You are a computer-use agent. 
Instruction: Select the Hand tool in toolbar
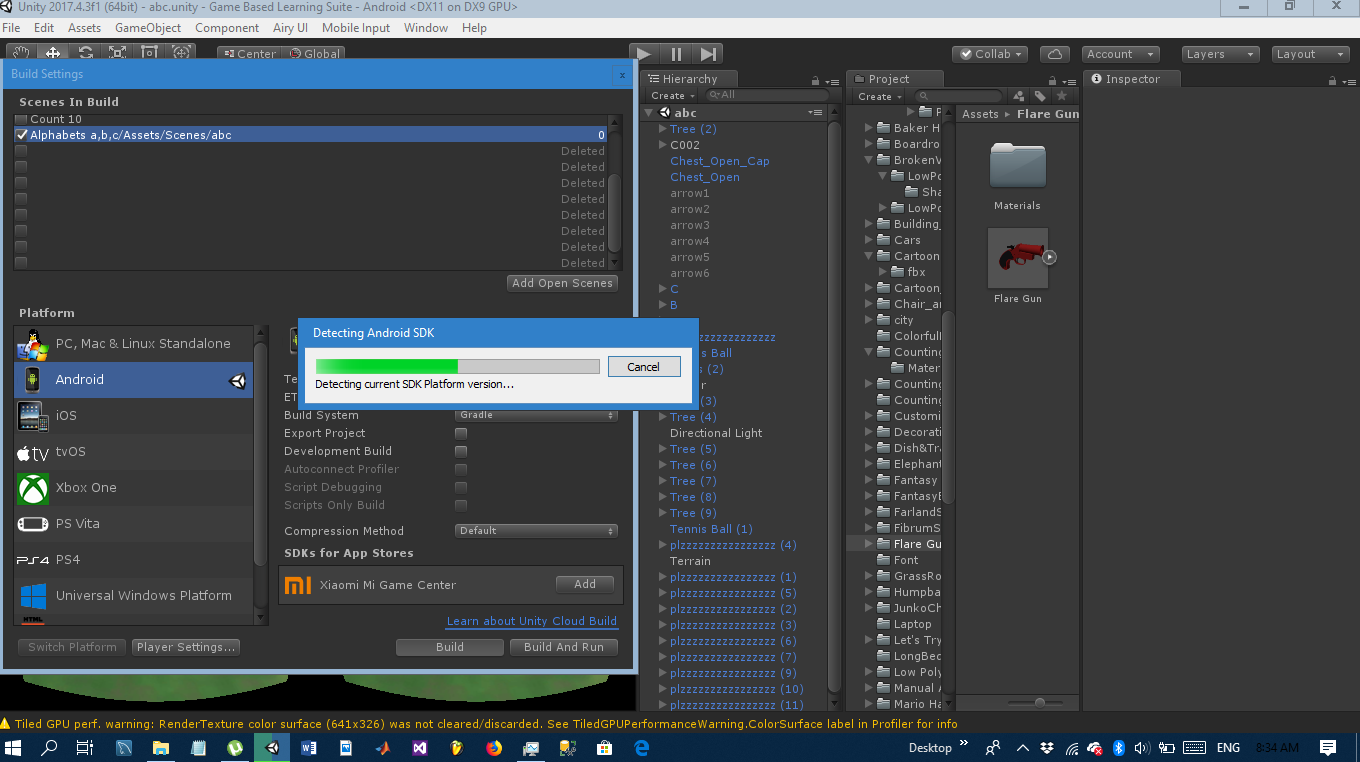click(x=21, y=53)
